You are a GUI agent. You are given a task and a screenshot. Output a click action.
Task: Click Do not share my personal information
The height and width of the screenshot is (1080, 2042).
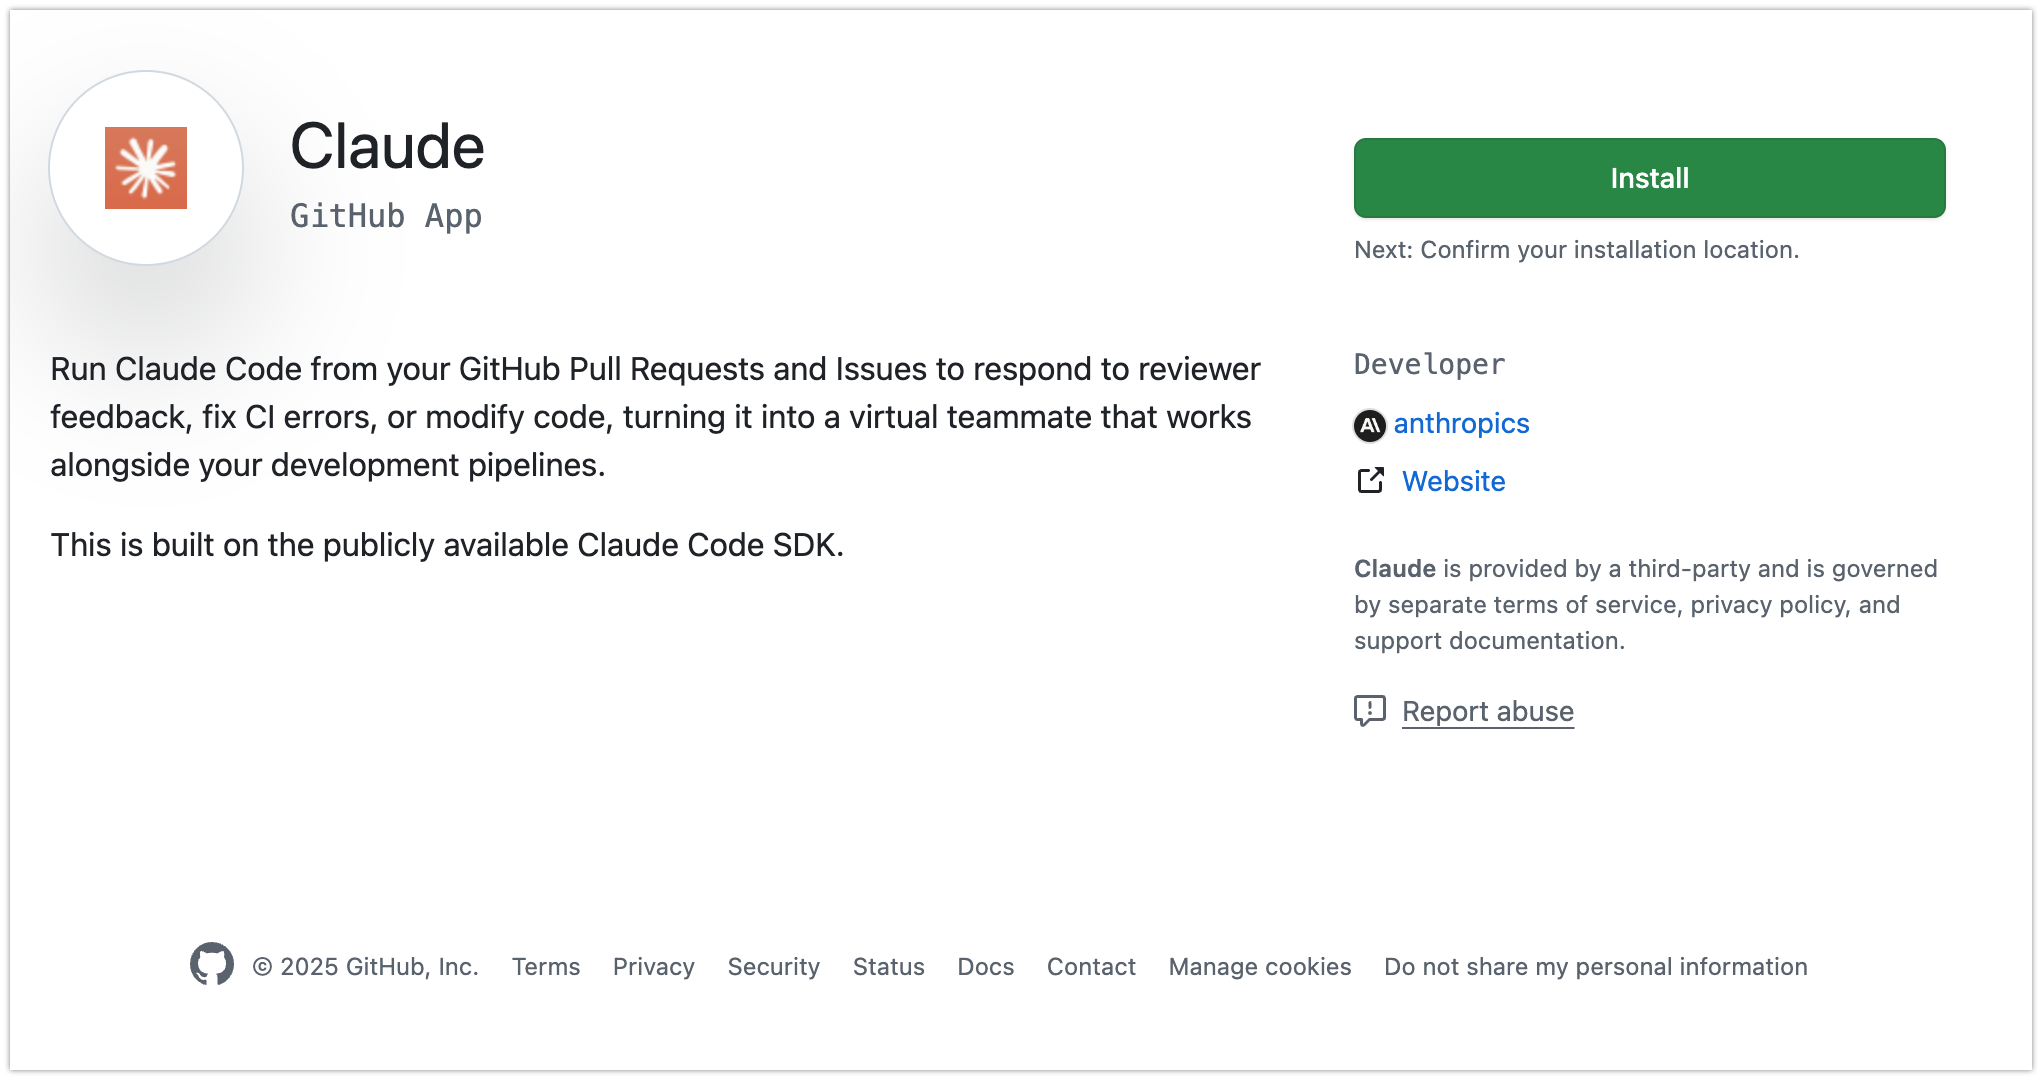pos(1595,967)
